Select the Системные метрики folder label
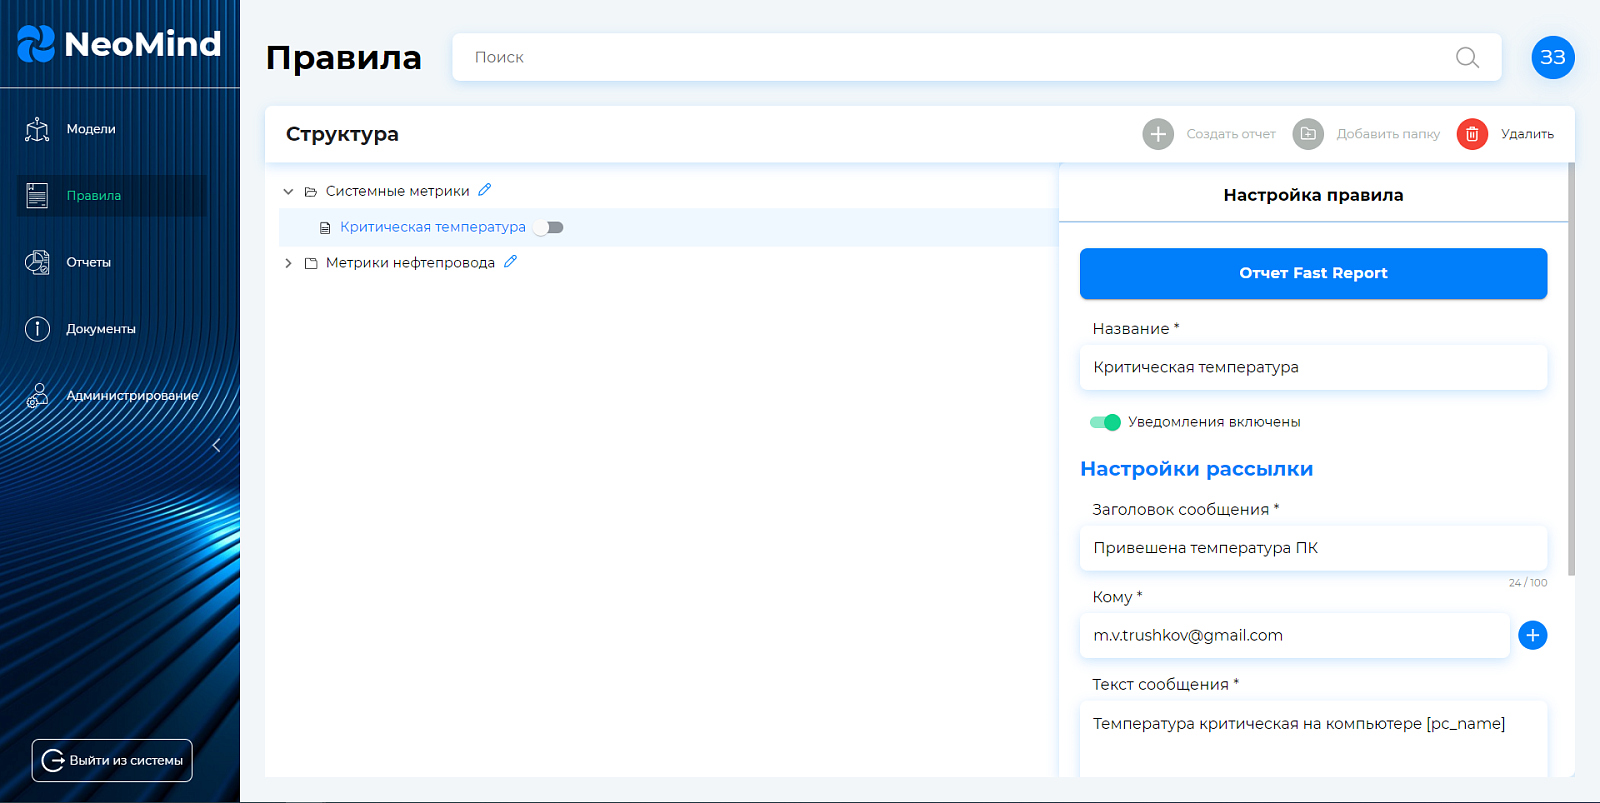This screenshot has height=803, width=1600. pos(397,191)
